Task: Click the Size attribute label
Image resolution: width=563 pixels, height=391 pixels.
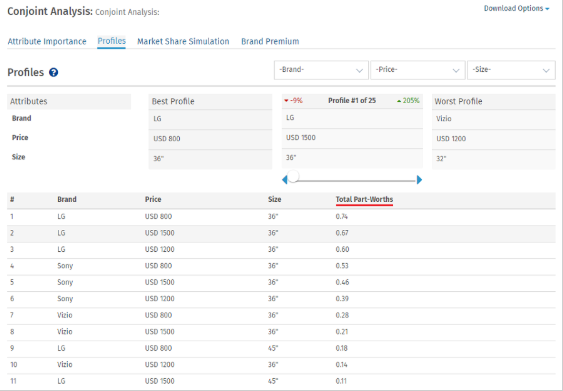Action: pyautogui.click(x=18, y=157)
